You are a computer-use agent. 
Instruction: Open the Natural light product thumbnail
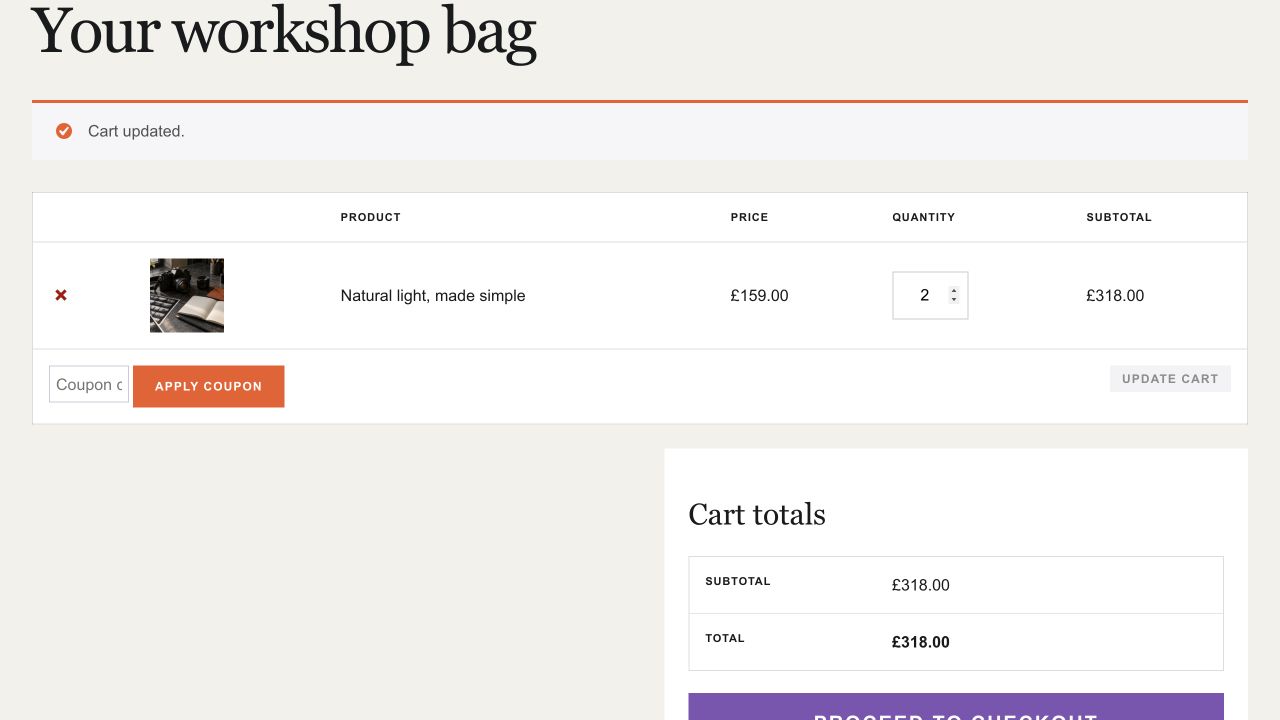point(187,295)
